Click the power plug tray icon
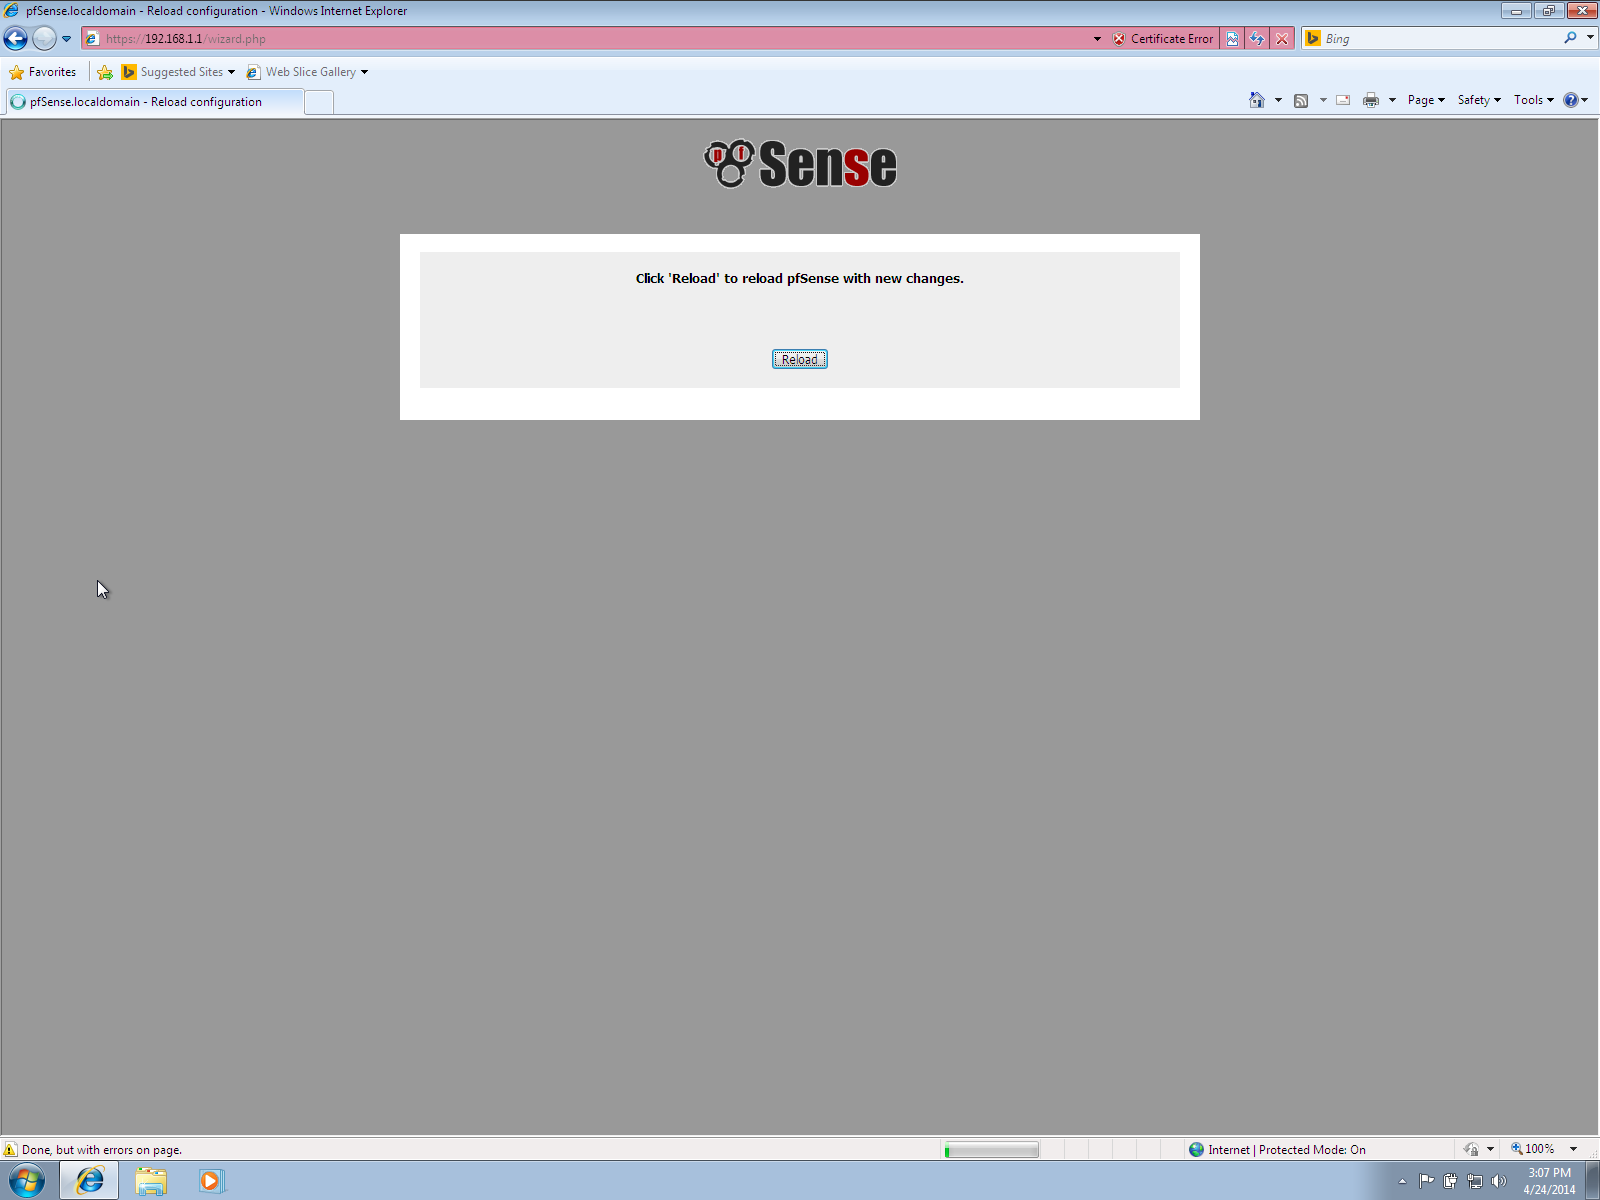Screen dimensions: 1600x1200 pos(1450,1181)
